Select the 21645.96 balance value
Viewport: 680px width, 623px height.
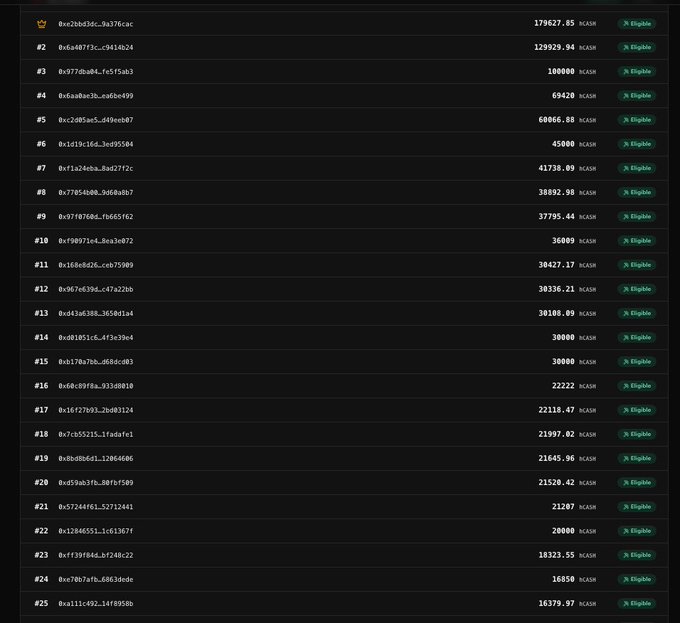pos(557,458)
